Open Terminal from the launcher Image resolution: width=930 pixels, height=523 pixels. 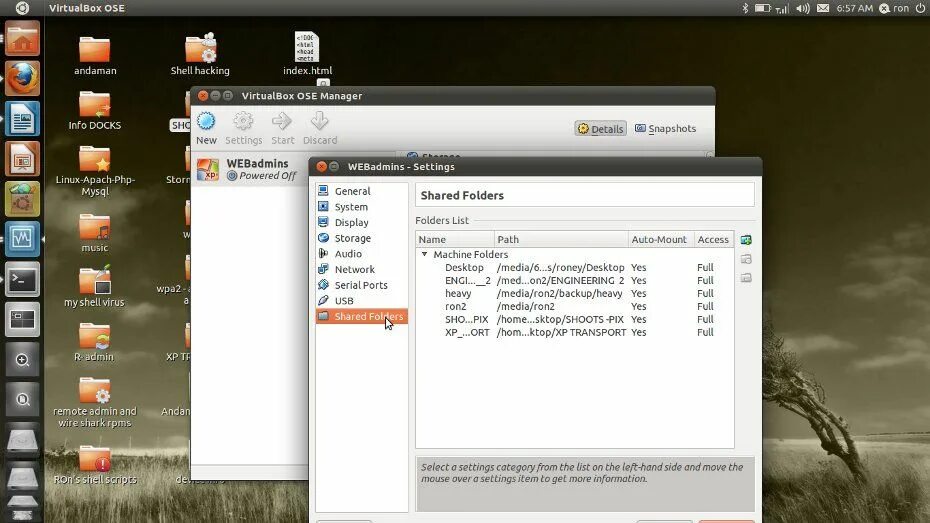pos(23,279)
